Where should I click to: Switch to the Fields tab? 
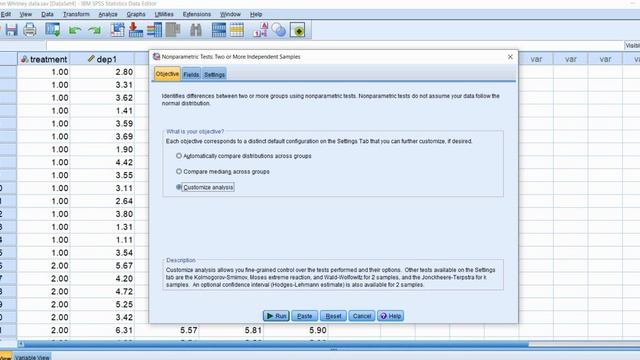[191, 74]
